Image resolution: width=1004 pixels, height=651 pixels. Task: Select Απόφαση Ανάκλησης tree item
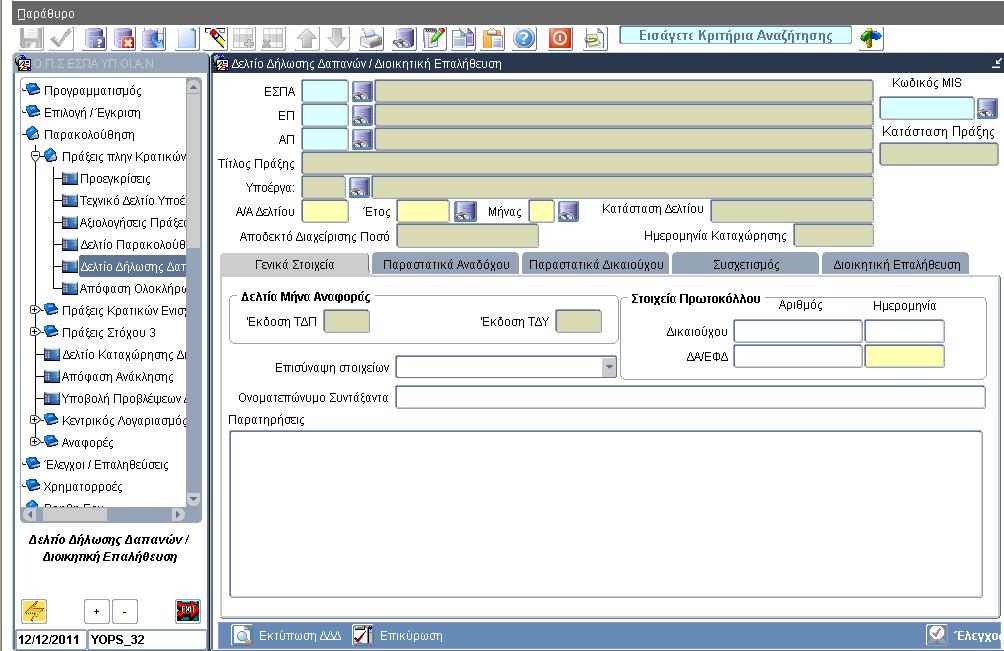pyautogui.click(x=117, y=376)
